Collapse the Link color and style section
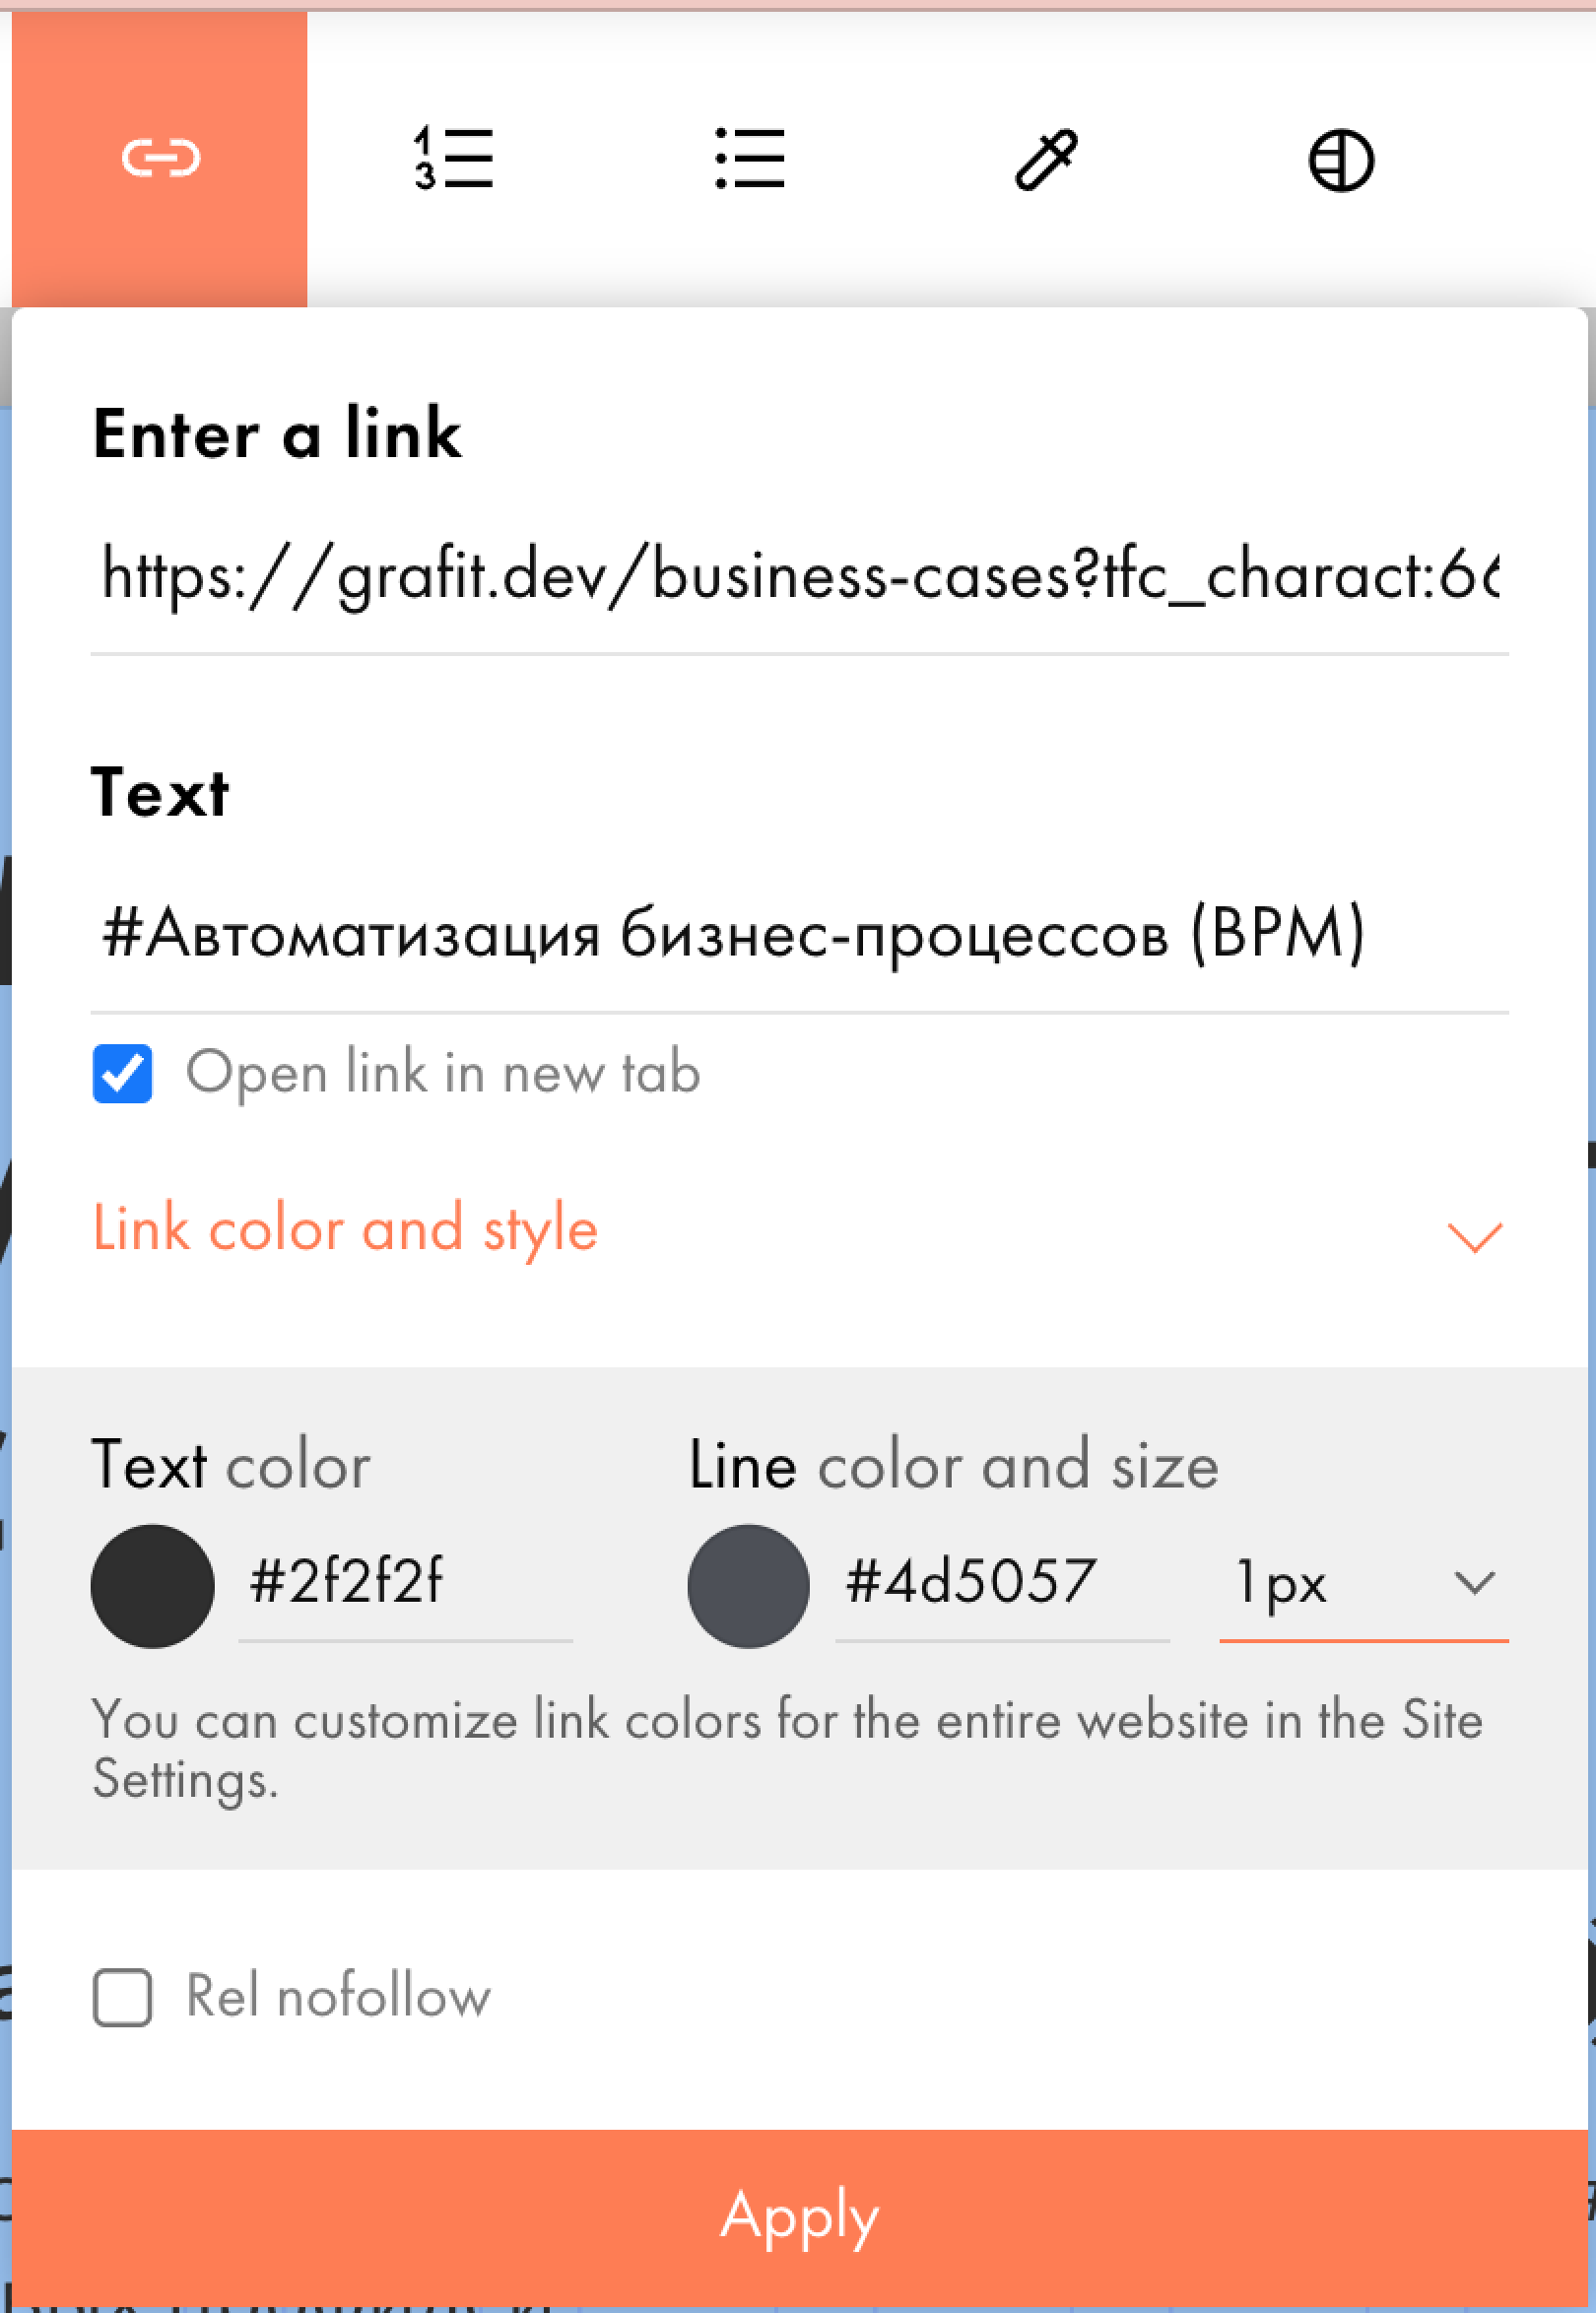The image size is (1596, 2313). click(x=345, y=1228)
